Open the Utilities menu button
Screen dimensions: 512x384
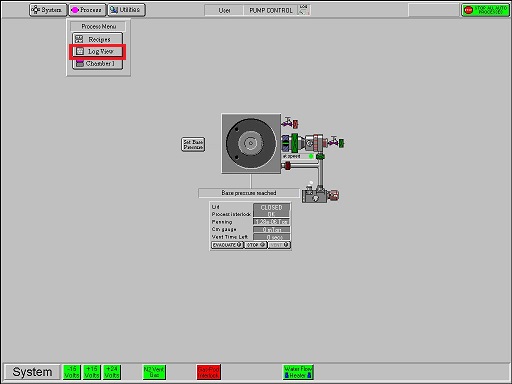tap(127, 10)
